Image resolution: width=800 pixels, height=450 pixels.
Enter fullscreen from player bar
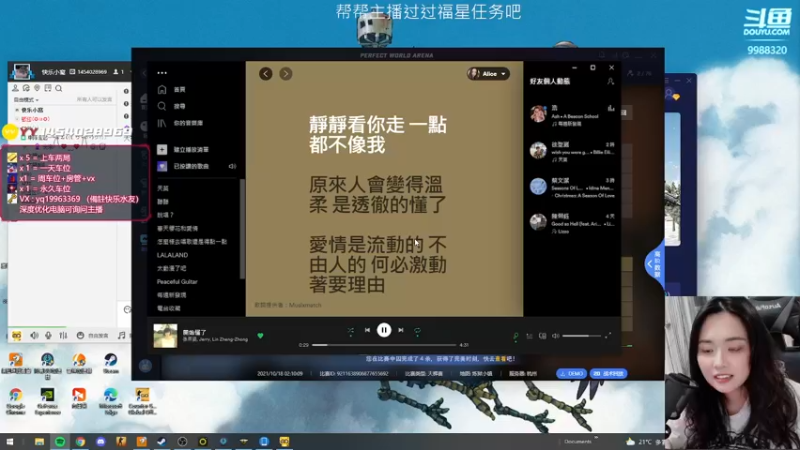pyautogui.click(x=608, y=336)
